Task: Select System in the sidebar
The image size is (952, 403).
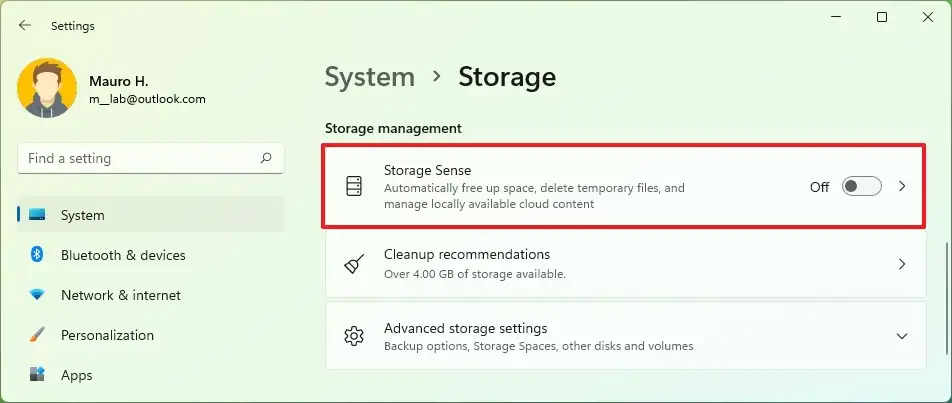Action: tap(151, 215)
